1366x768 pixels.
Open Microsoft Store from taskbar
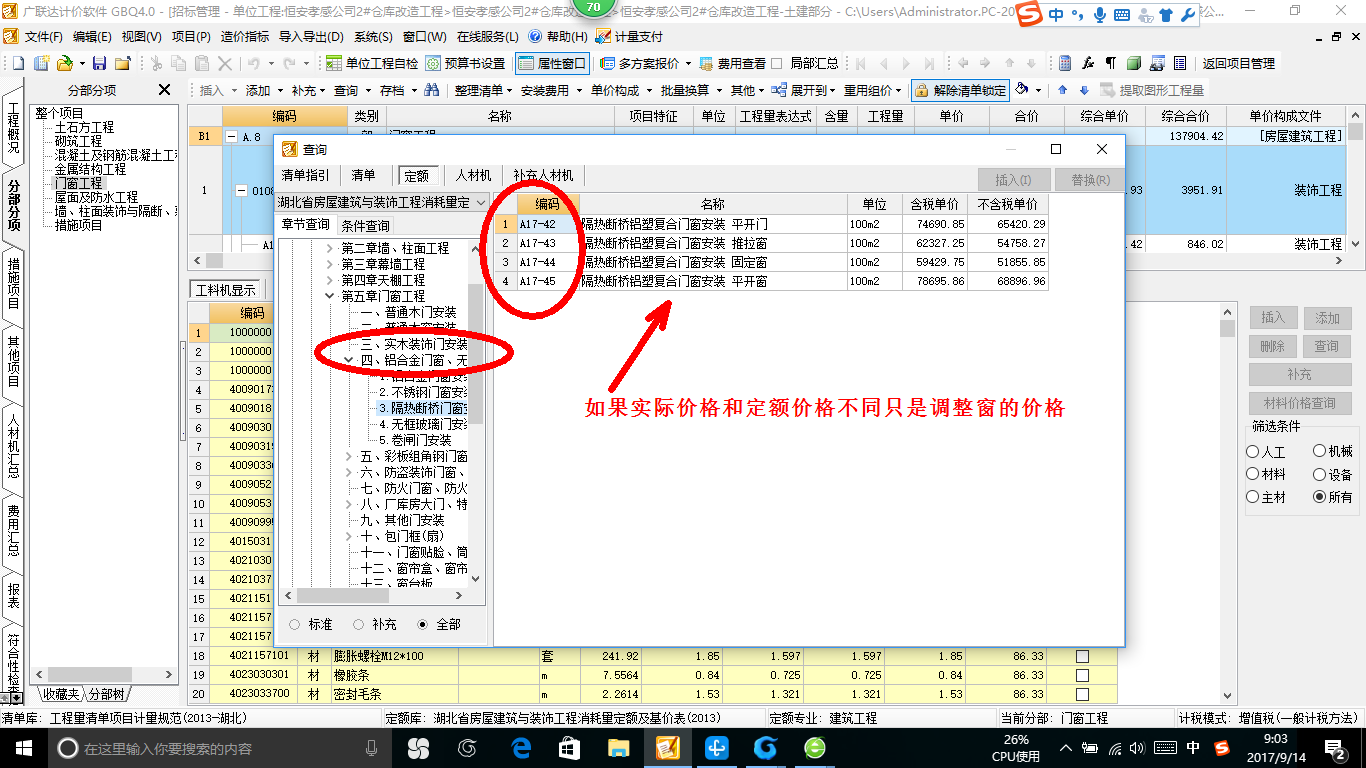point(569,748)
